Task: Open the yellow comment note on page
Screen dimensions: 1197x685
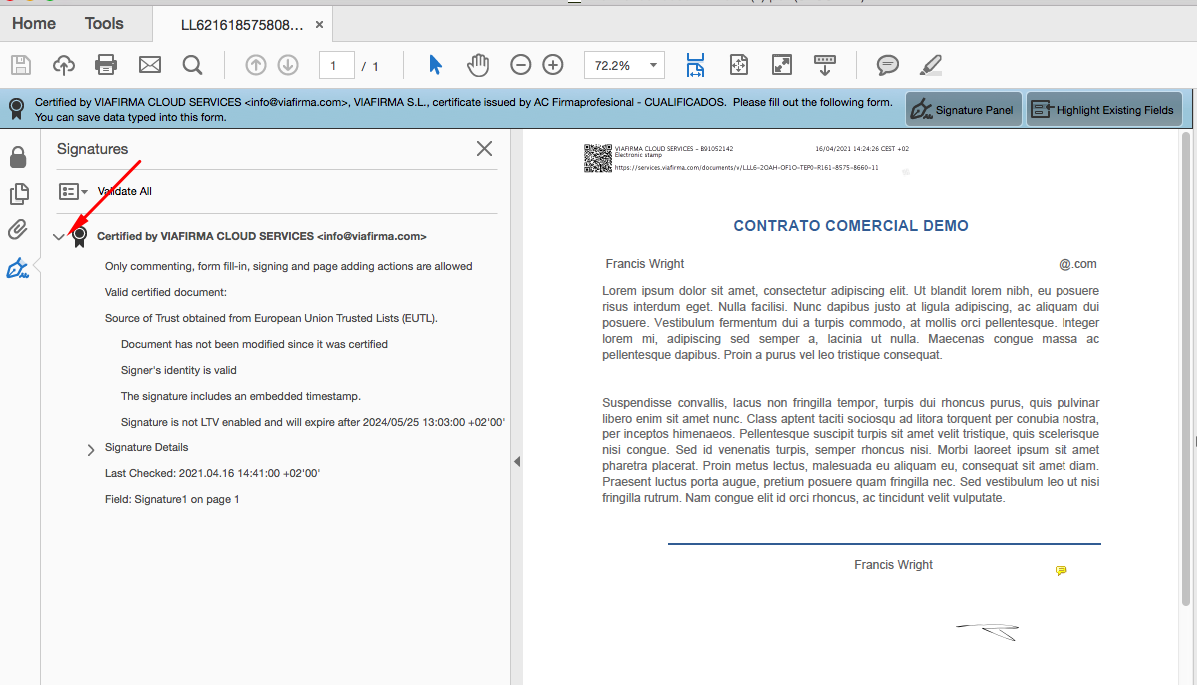Action: 1061,570
